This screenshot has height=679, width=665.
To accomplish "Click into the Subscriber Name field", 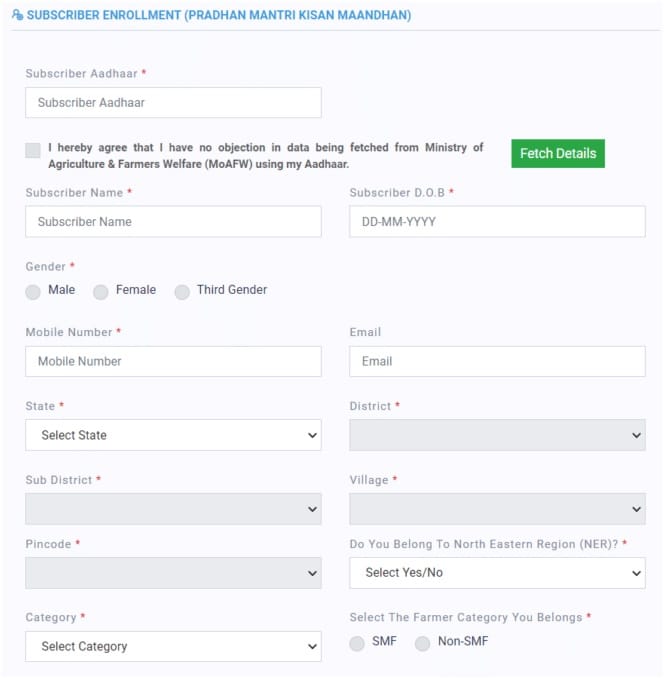I will (173, 222).
